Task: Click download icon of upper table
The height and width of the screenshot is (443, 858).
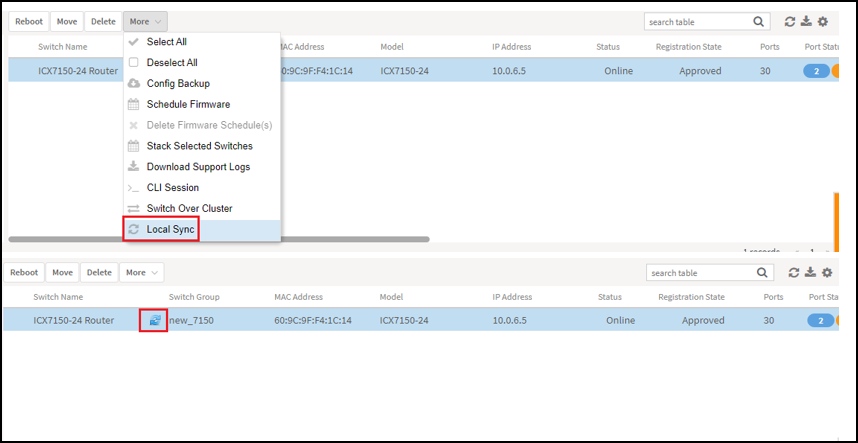Action: [806, 22]
